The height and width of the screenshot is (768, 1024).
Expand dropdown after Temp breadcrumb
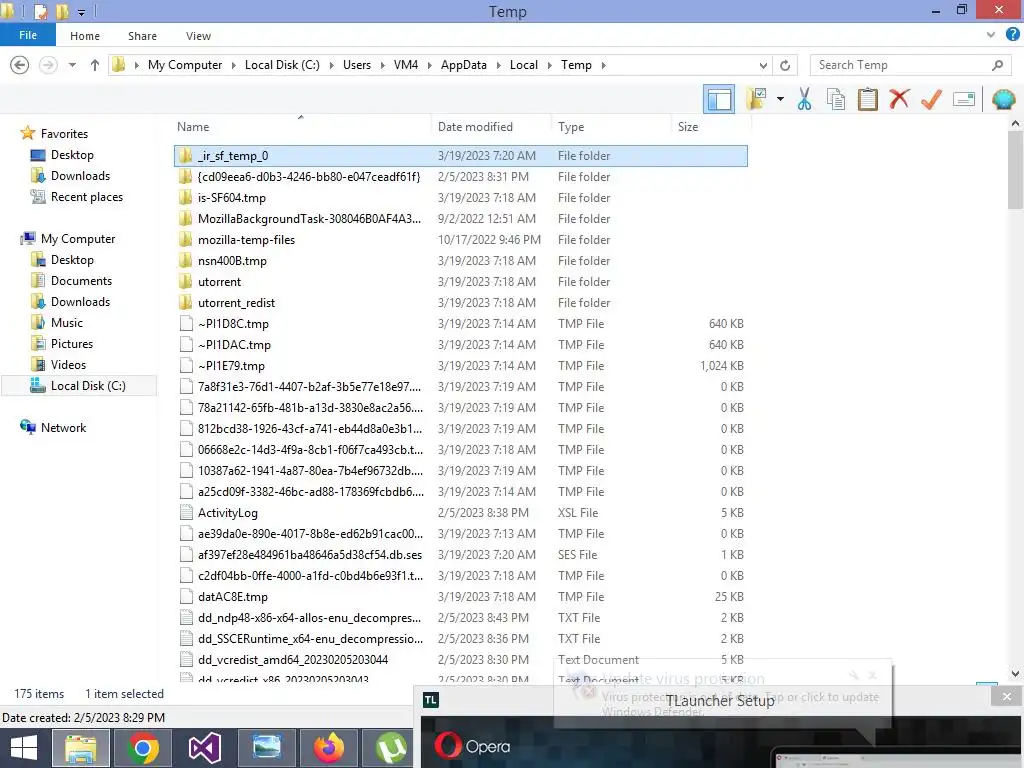(603, 65)
